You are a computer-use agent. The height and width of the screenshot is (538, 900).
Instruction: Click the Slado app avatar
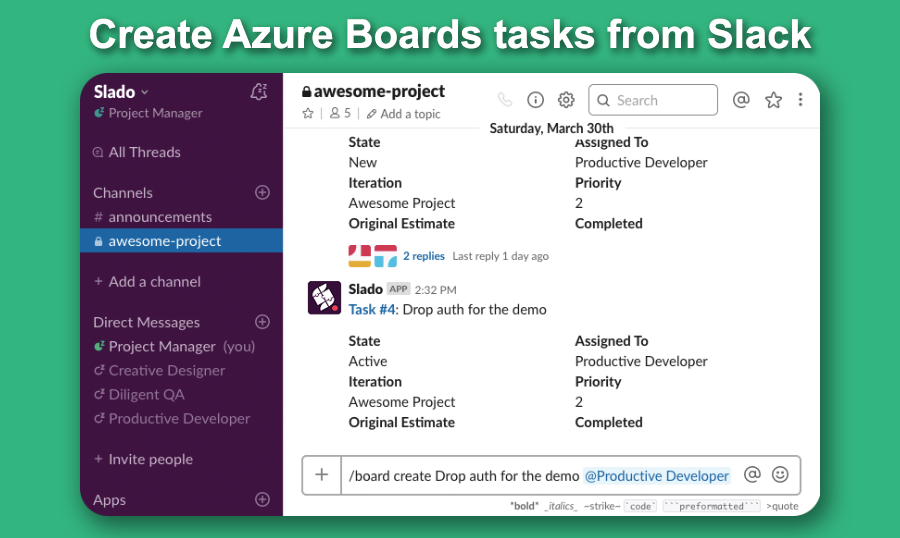tap(324, 297)
